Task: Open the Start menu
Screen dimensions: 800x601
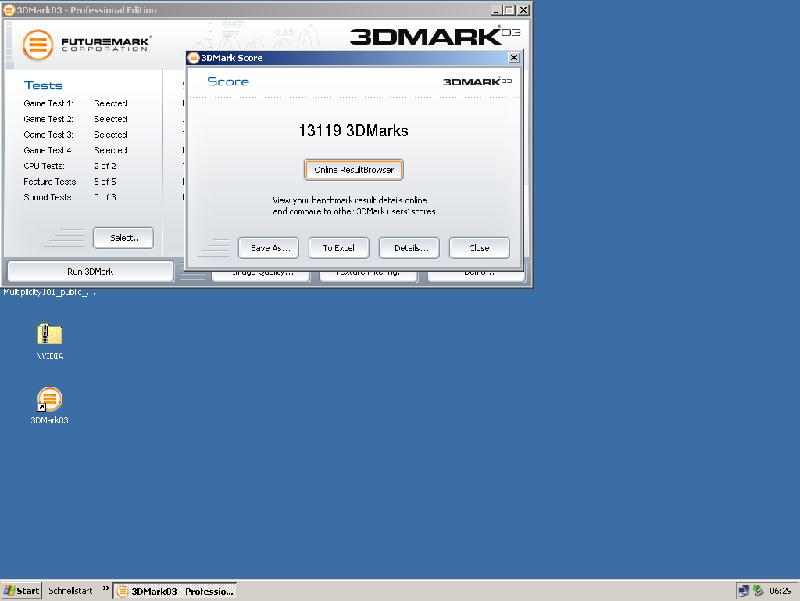Action: [x=21, y=591]
